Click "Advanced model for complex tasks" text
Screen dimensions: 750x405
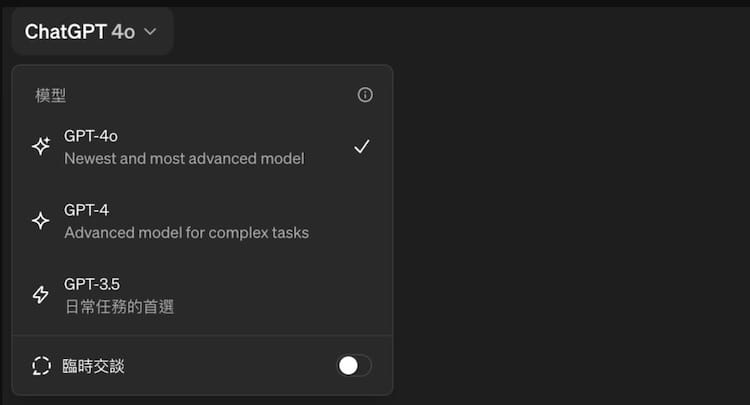pos(187,233)
